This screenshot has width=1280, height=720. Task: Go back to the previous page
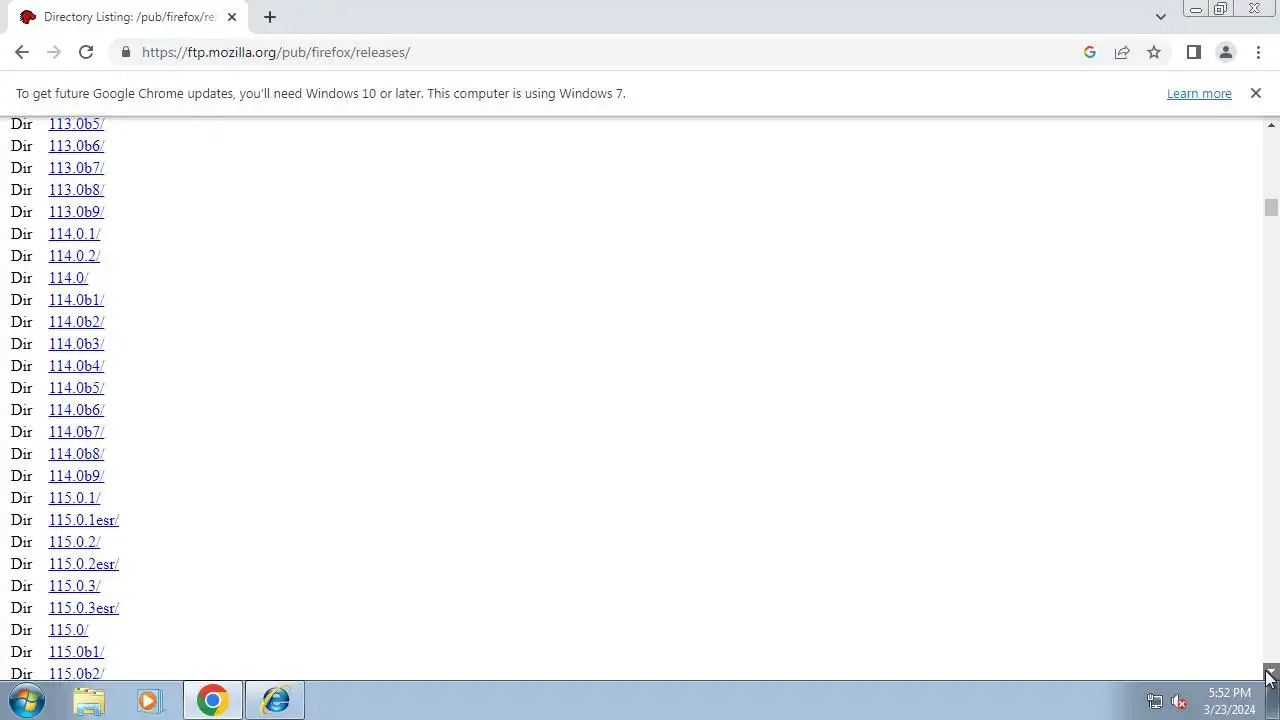[x=22, y=52]
